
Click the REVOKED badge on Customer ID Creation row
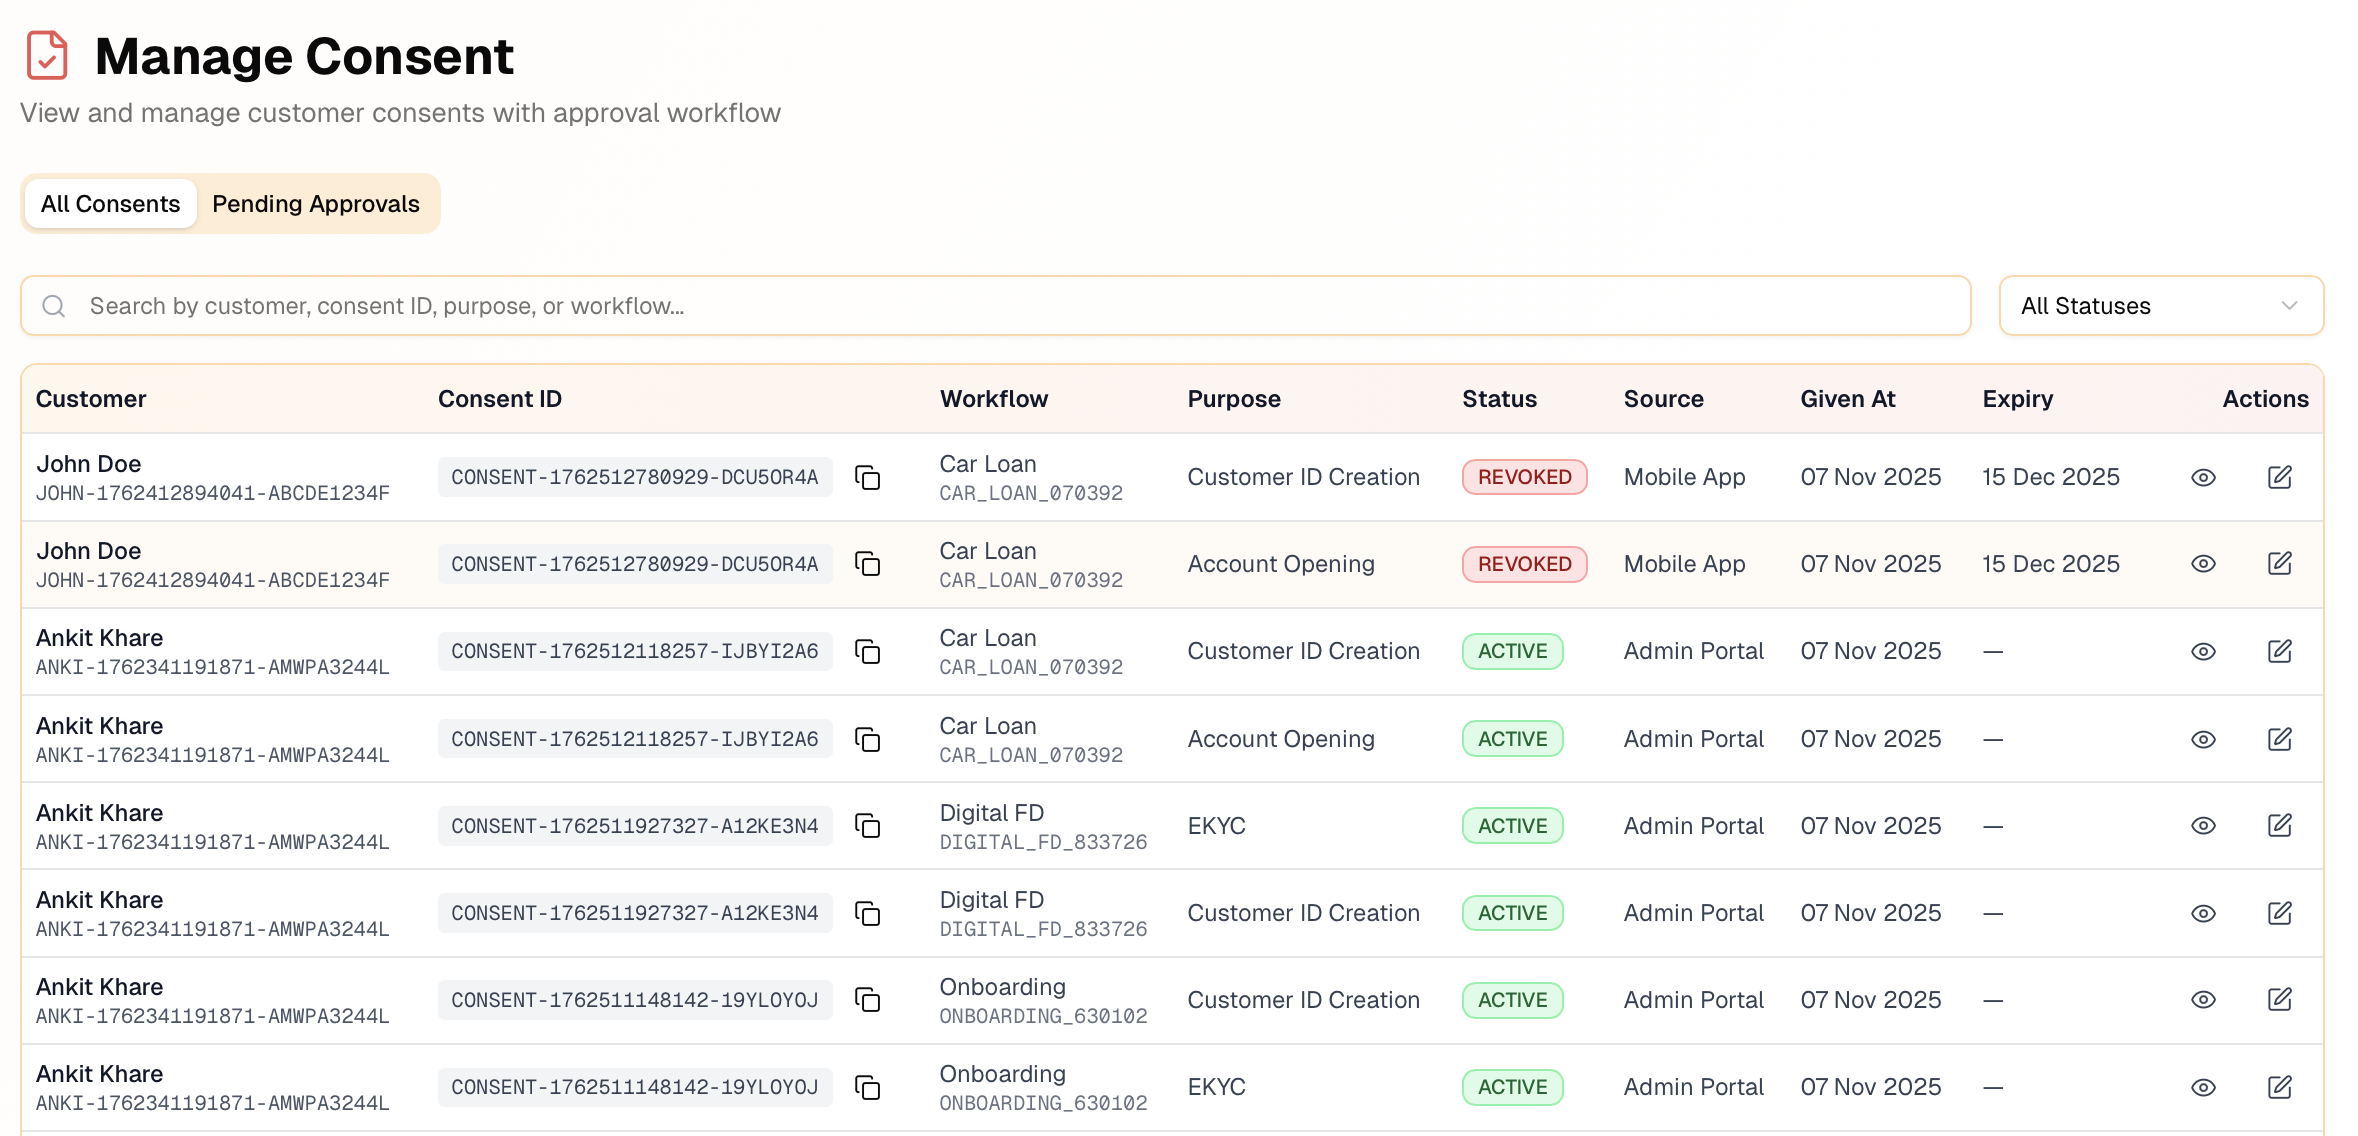tap(1523, 477)
